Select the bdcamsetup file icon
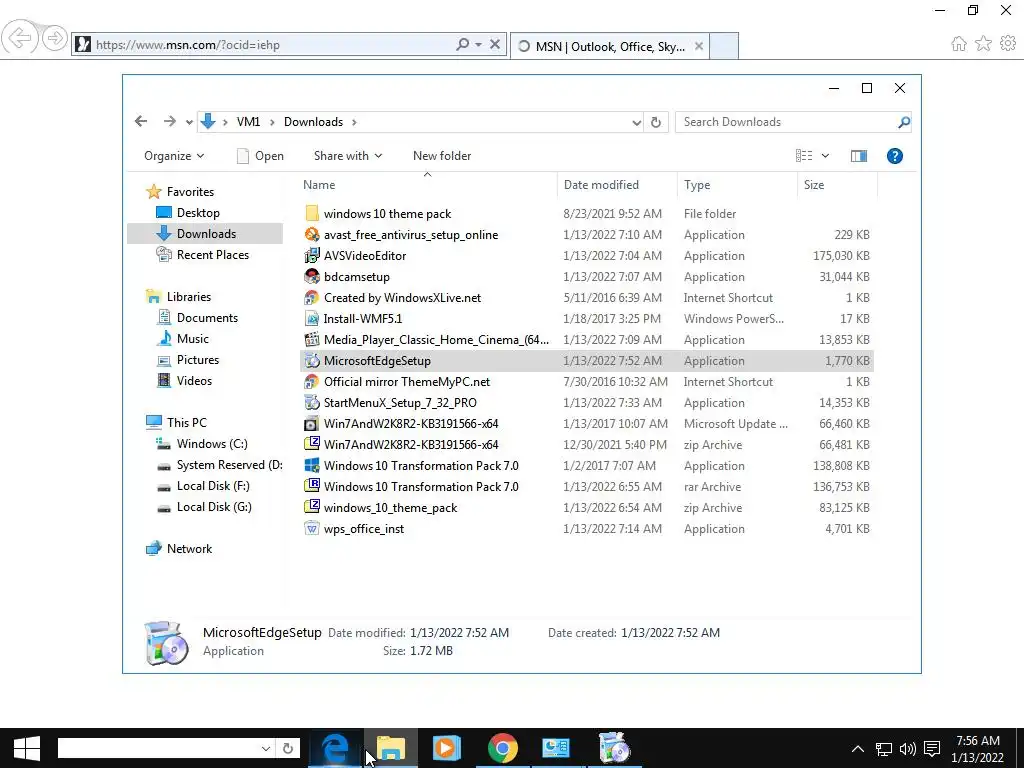1024x768 pixels. [312, 276]
